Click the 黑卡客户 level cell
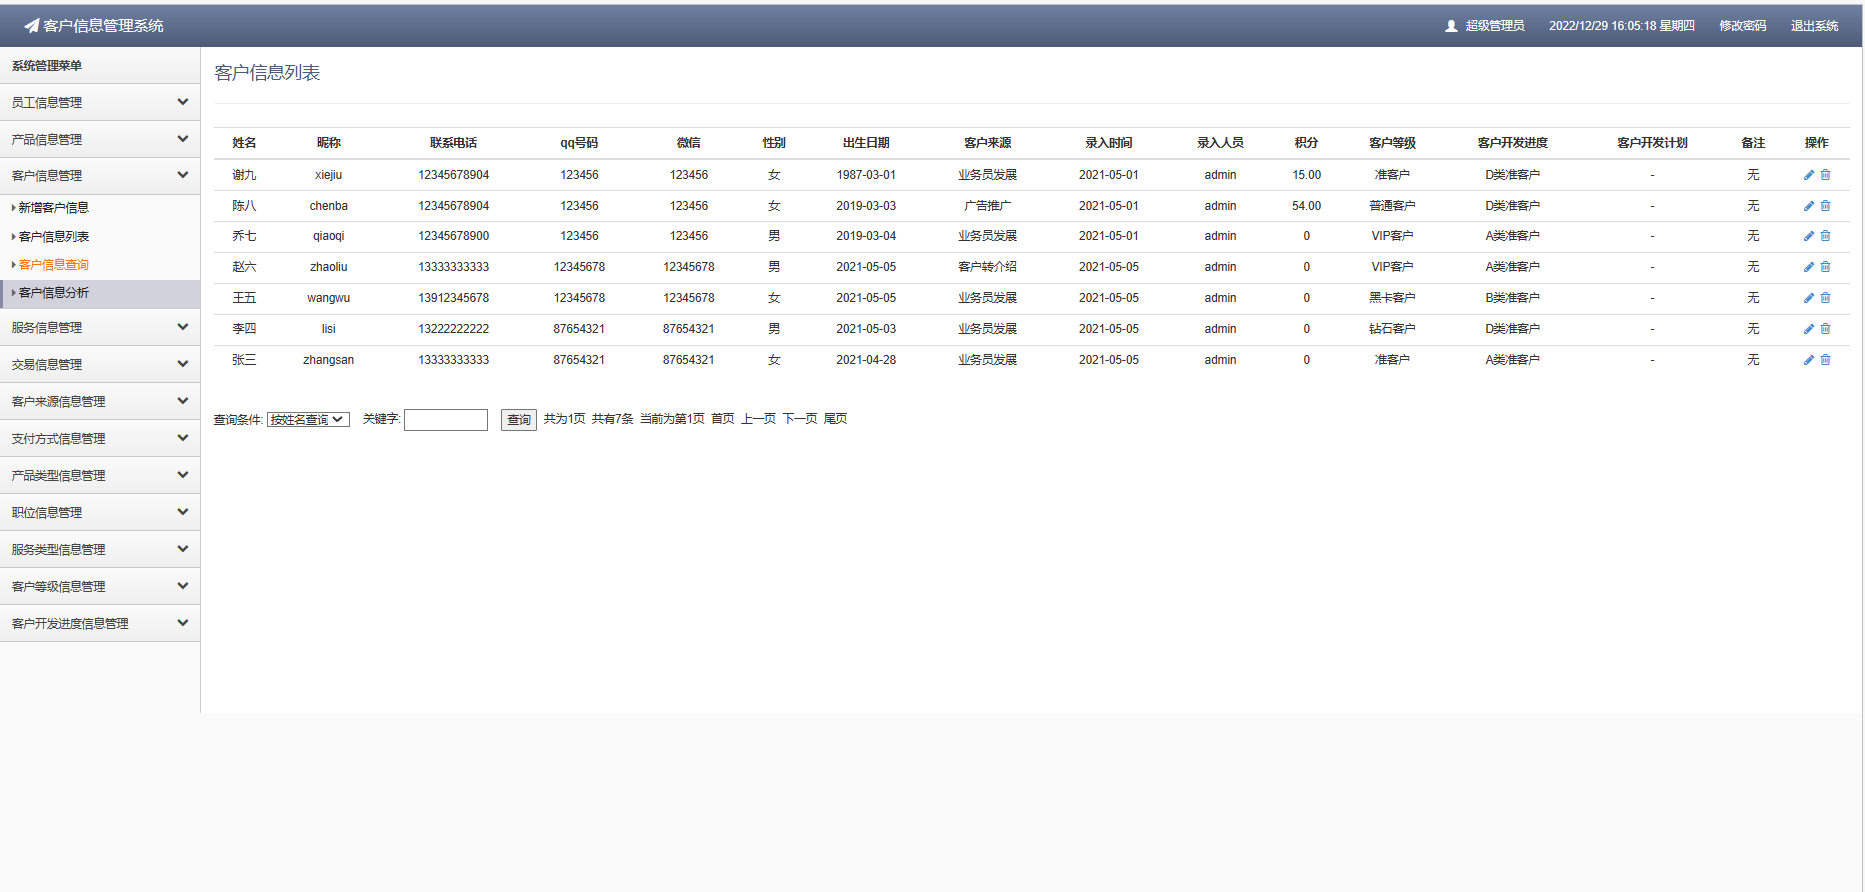 click(x=1392, y=298)
